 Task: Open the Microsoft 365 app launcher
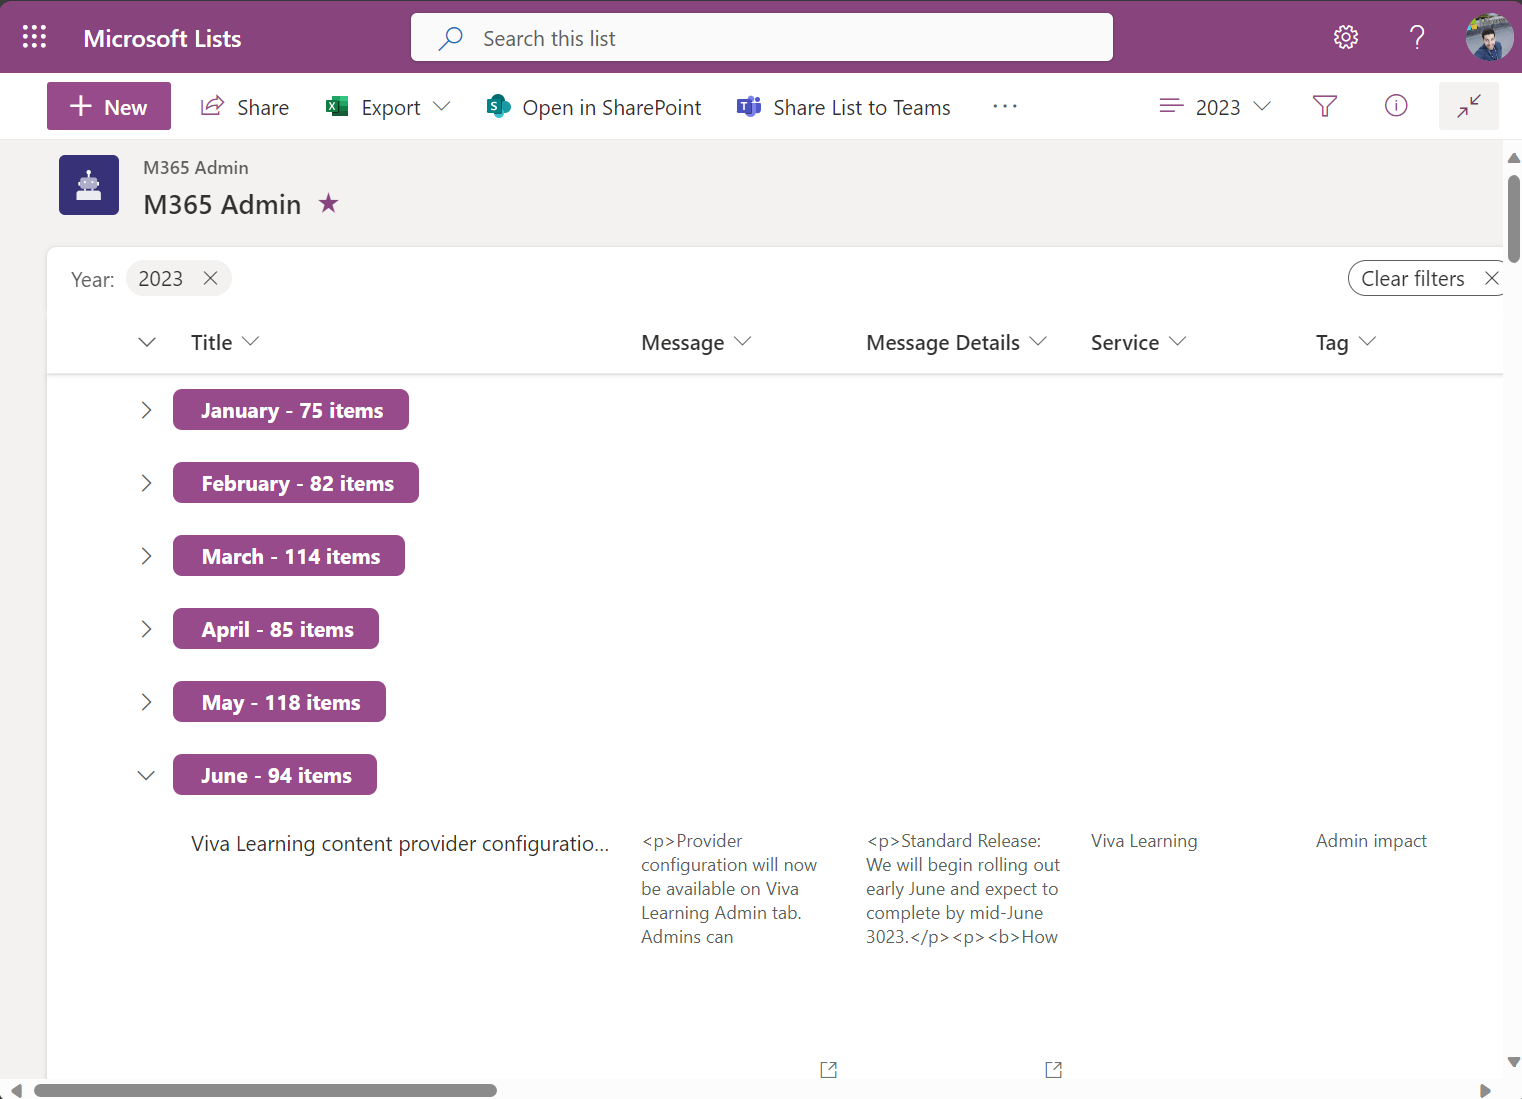pyautogui.click(x=34, y=36)
